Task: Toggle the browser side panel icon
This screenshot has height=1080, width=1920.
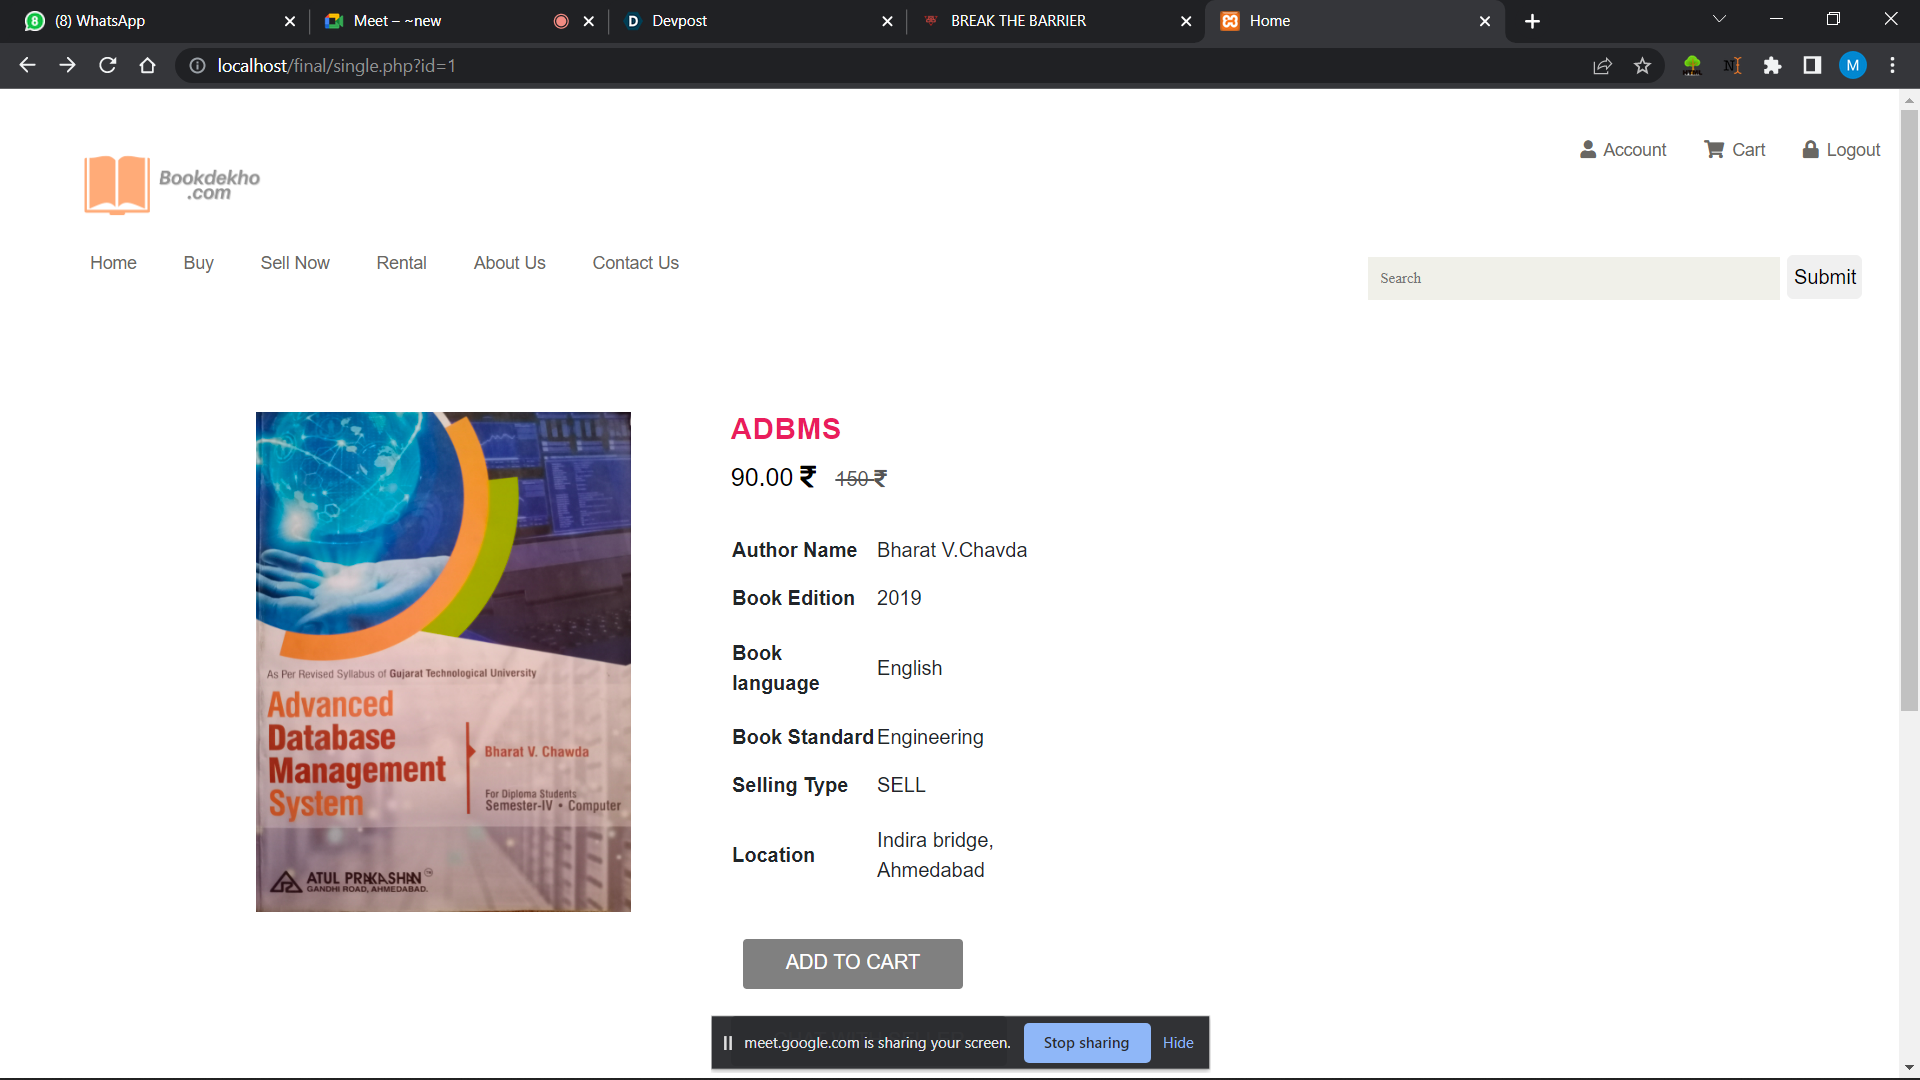Action: pos(1812,66)
